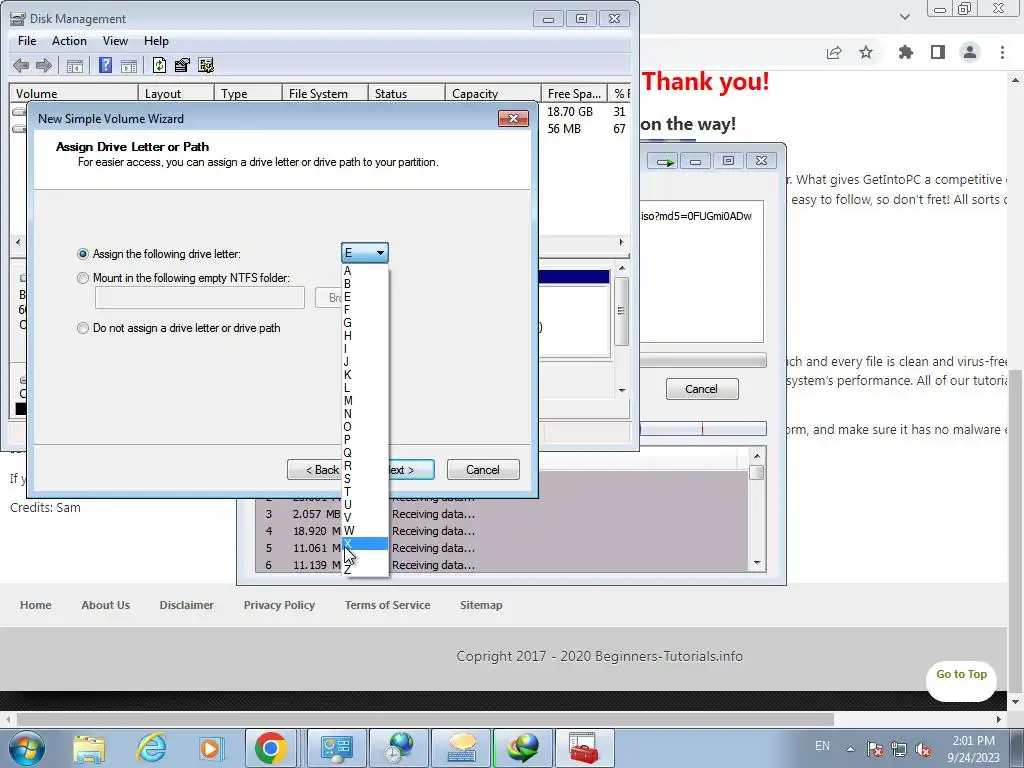The height and width of the screenshot is (768, 1024).
Task: Open Windows Explorer from the taskbar
Action: (x=89, y=748)
